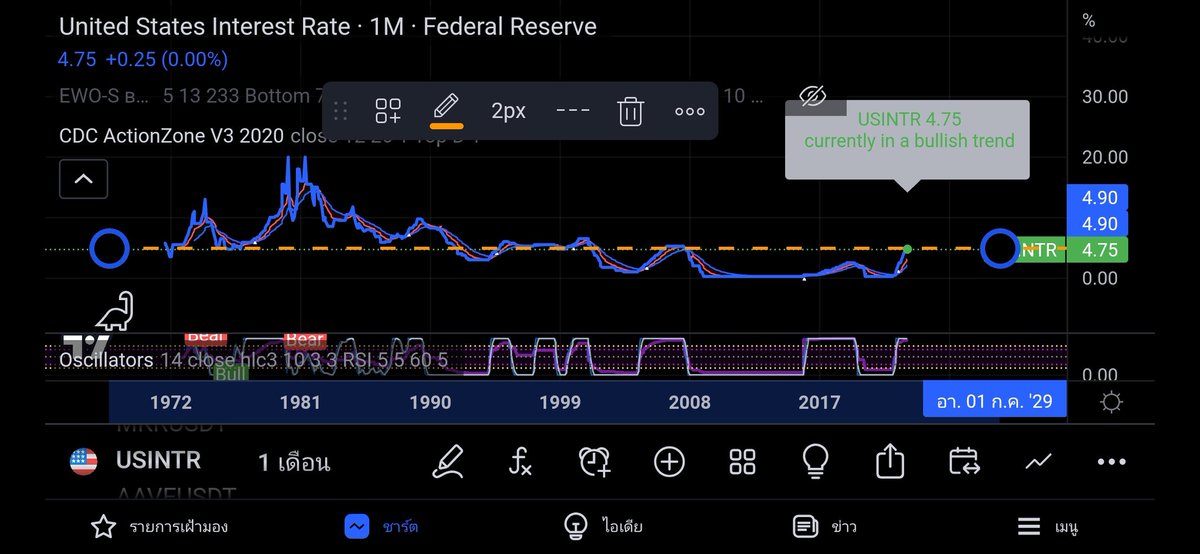Tap the 1990 time axis label

[430, 402]
